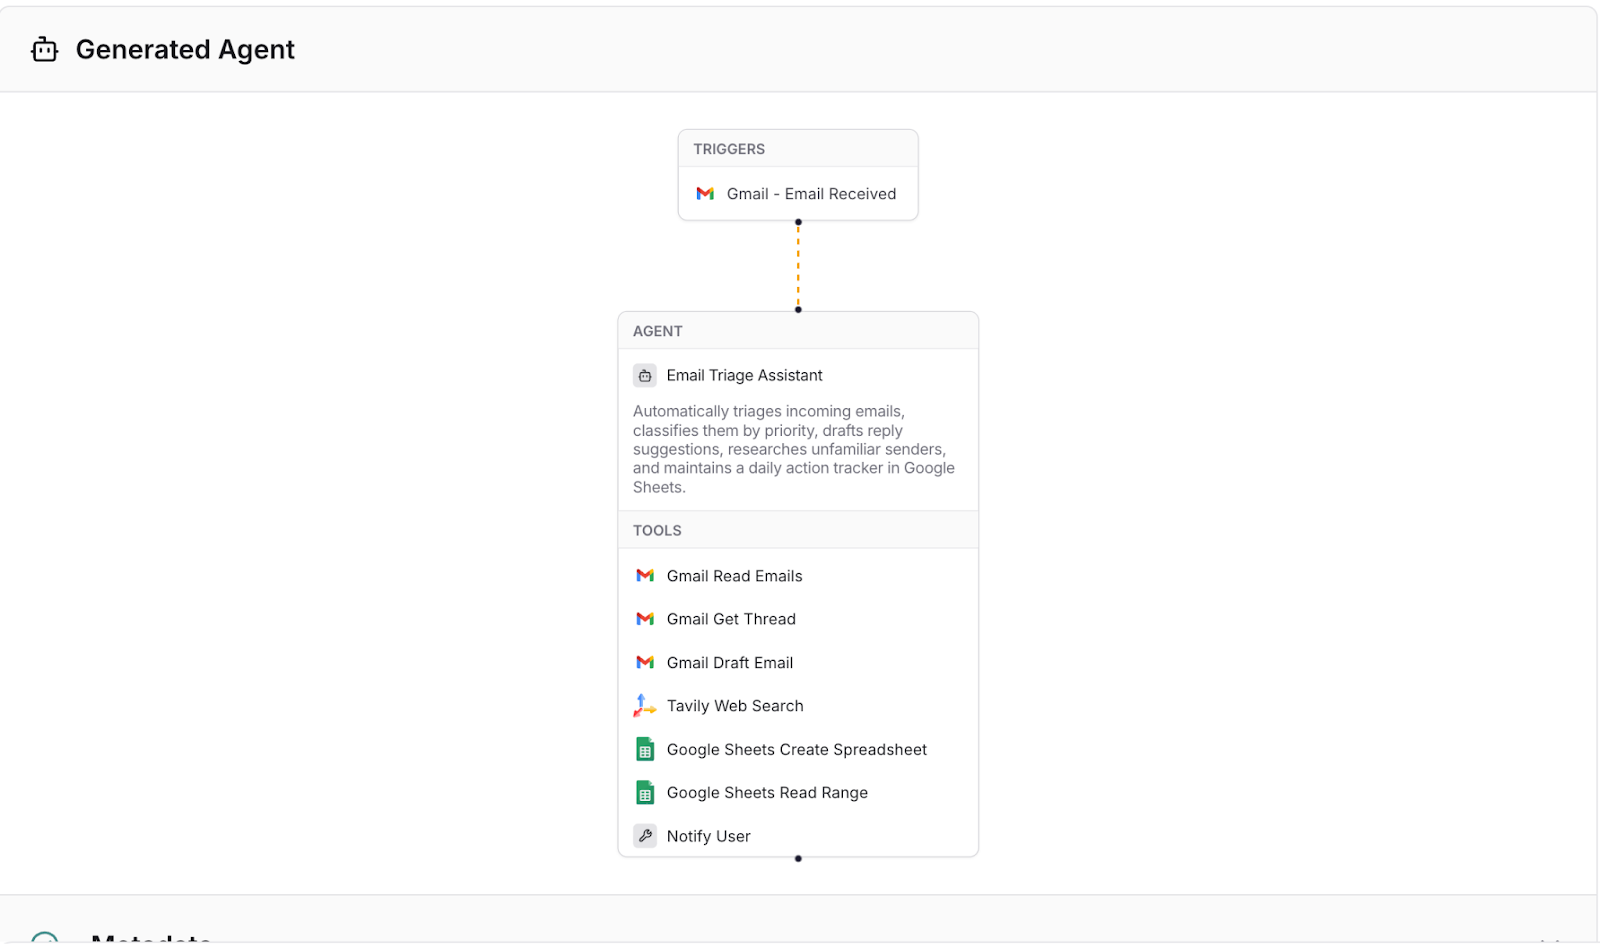This screenshot has width=1600, height=944.
Task: Select the Tavily Web Search tool label
Action: click(735, 706)
